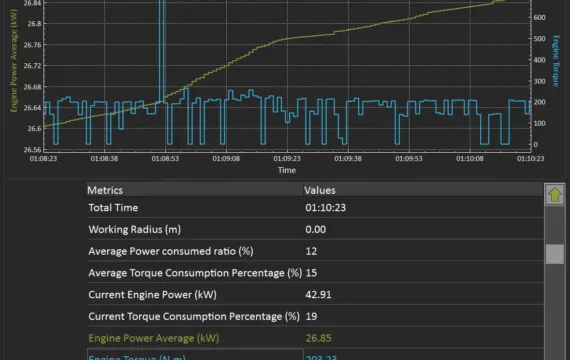Click the 01:08:53 time tick label
570x360 pixels.
[165, 159]
